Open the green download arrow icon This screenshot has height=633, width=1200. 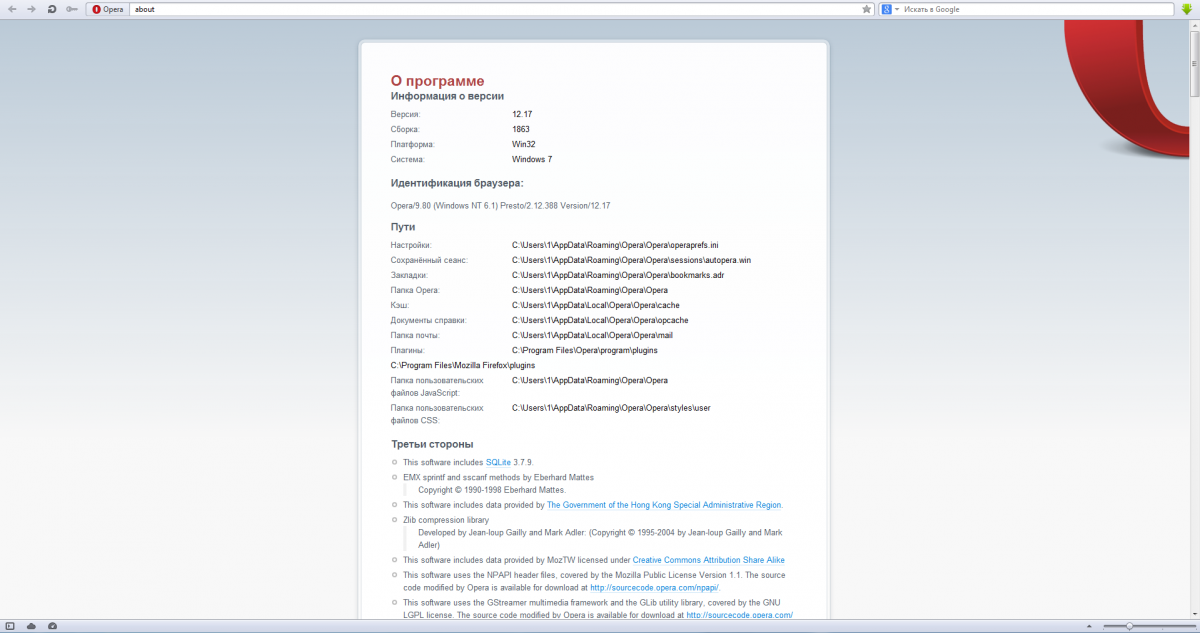tap(1187, 9)
